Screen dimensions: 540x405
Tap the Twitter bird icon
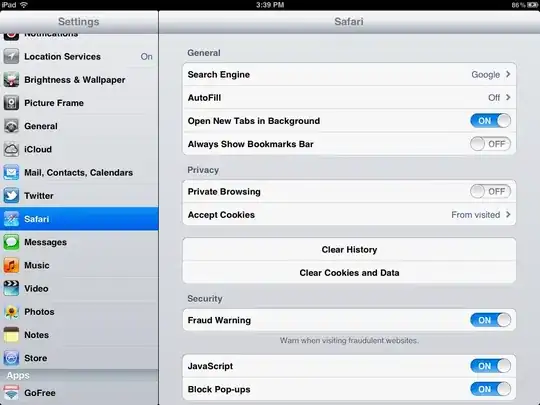point(11,196)
